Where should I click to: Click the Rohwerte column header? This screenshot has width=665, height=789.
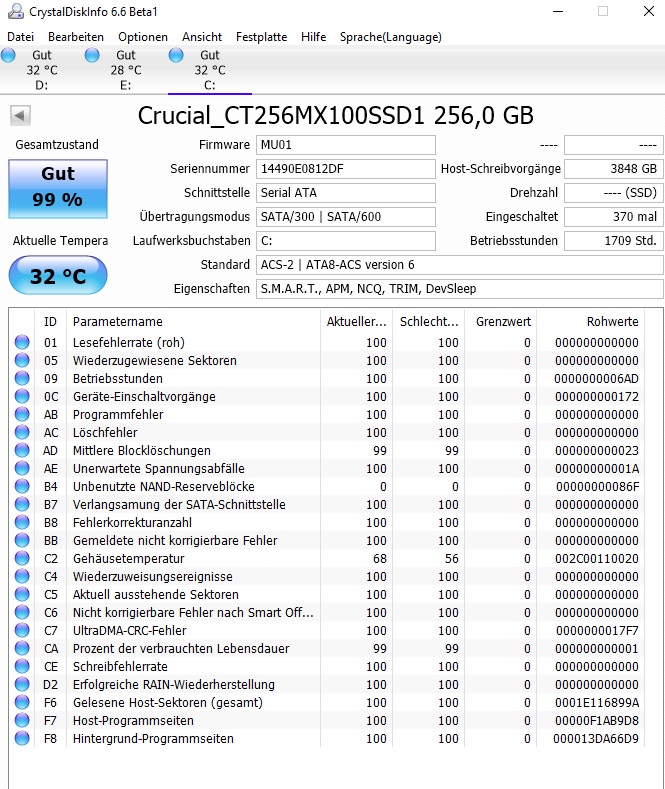click(591, 322)
